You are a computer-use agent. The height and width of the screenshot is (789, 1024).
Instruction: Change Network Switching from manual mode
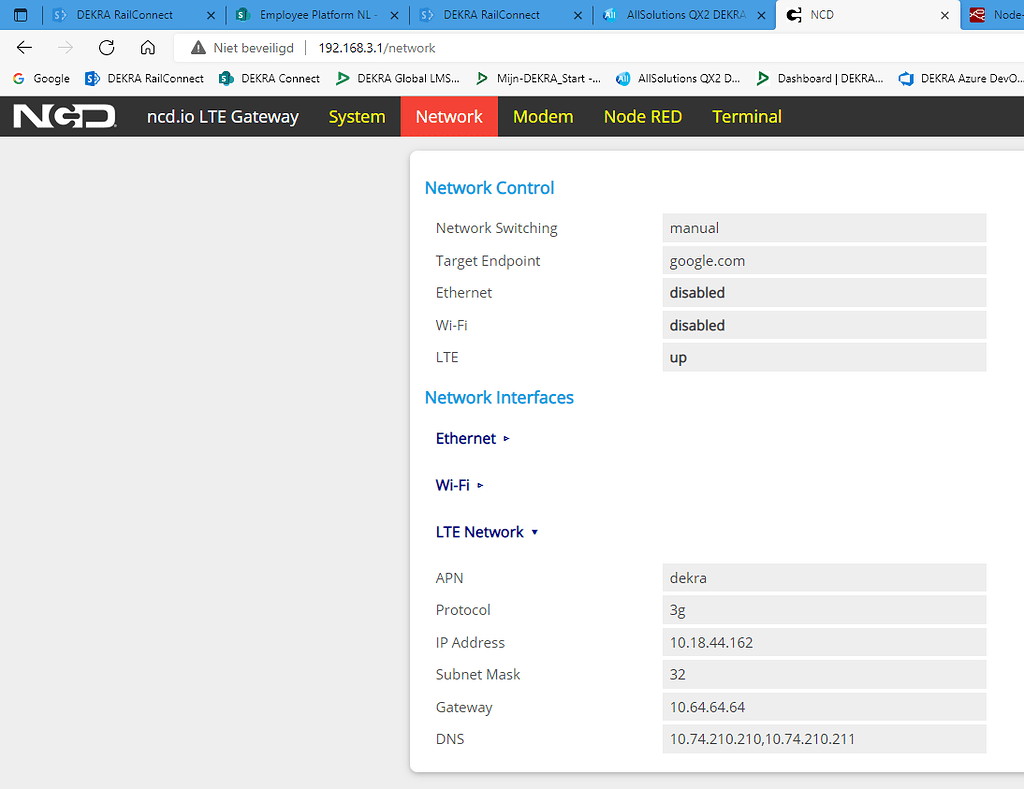(x=824, y=228)
